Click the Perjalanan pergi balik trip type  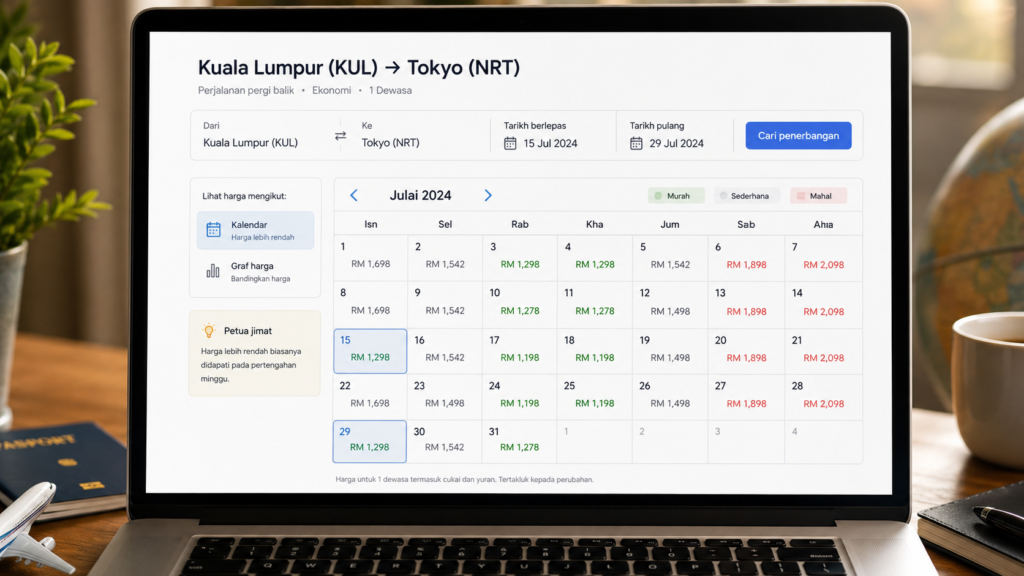click(x=246, y=90)
